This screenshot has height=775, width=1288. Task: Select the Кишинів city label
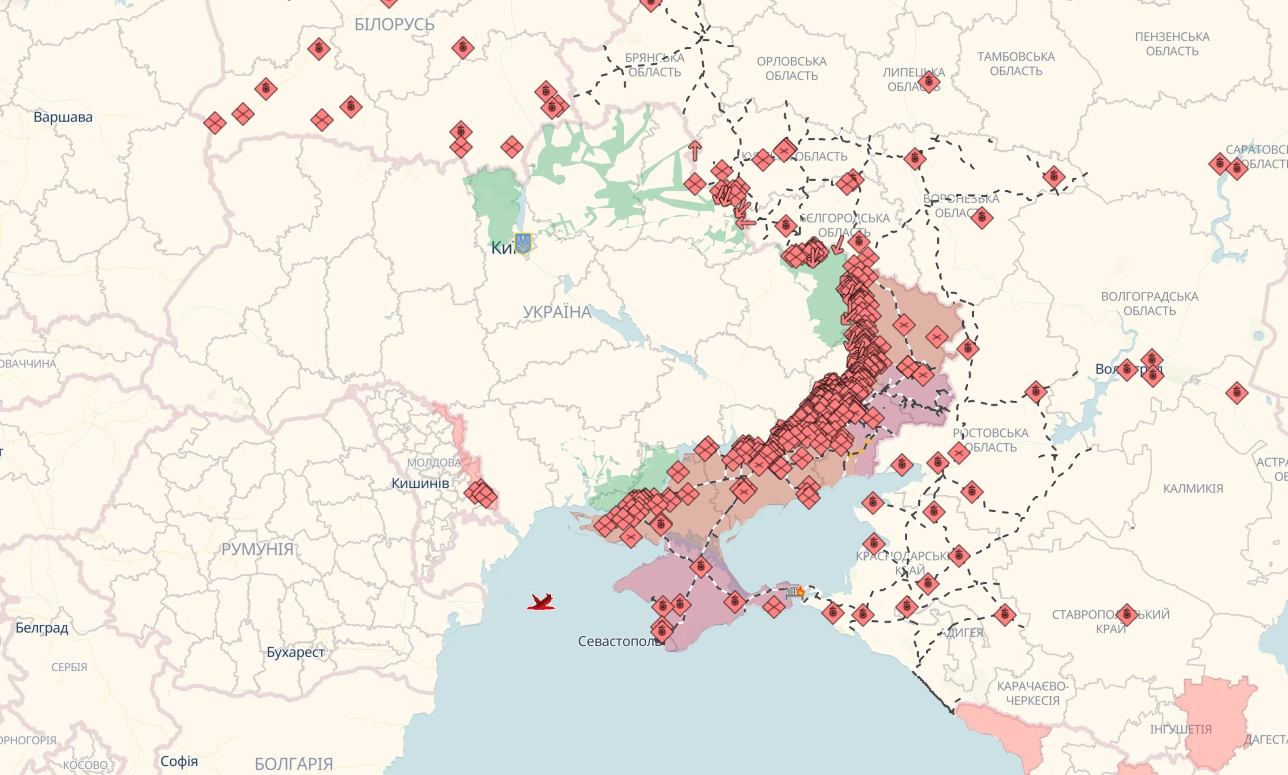[421, 483]
